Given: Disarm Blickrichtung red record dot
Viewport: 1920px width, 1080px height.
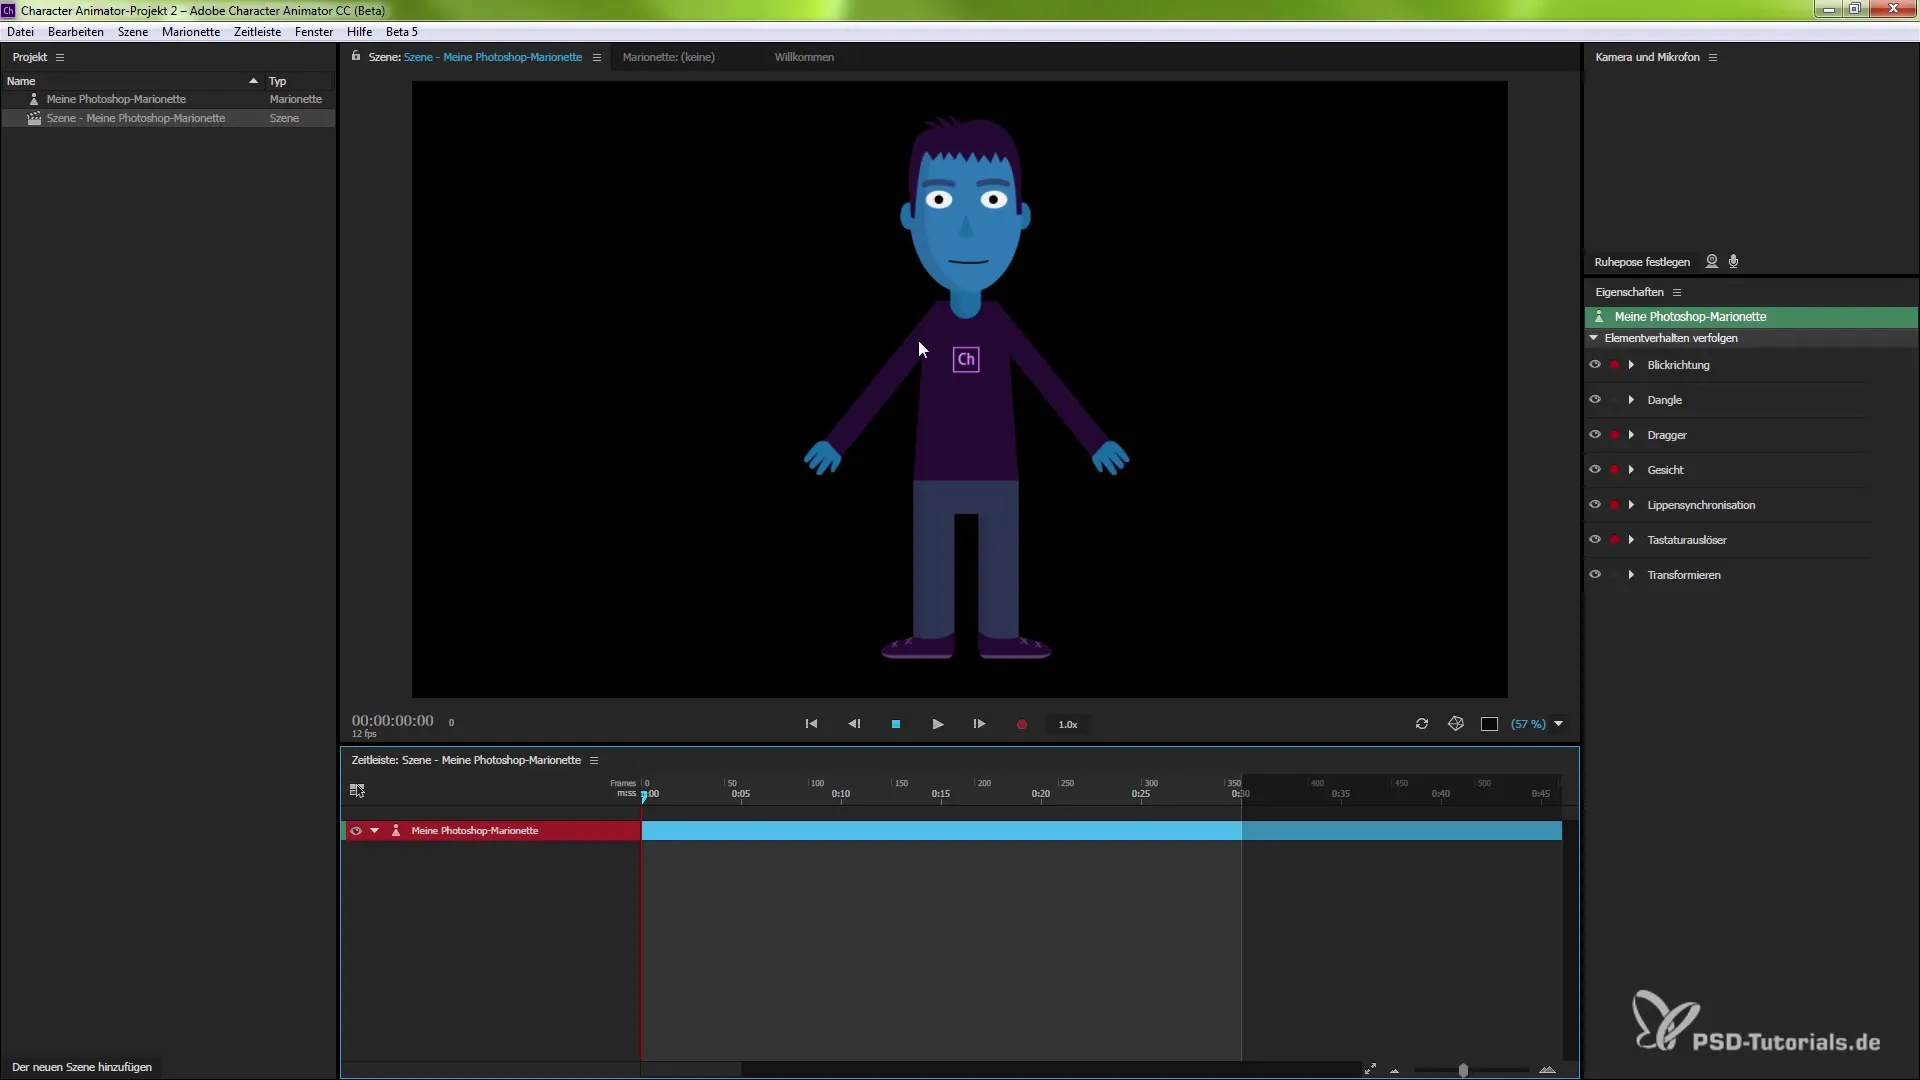Looking at the screenshot, I should click(x=1614, y=365).
